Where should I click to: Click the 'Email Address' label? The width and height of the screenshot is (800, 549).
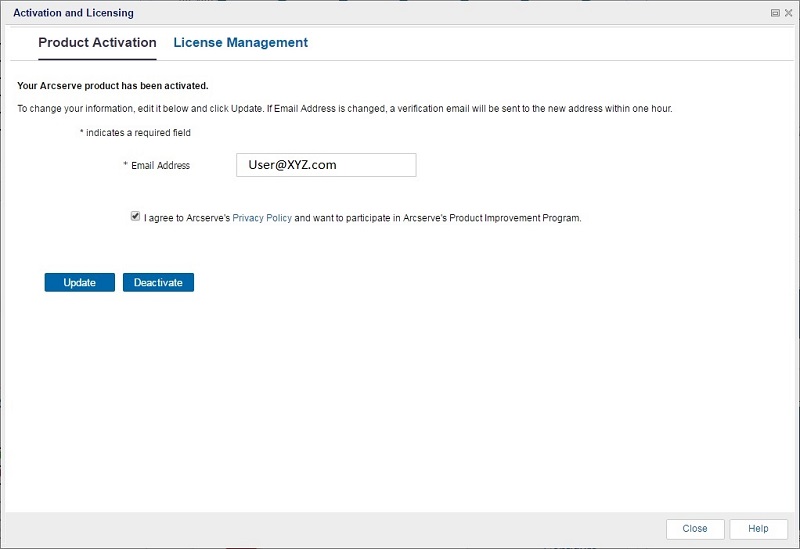coord(160,165)
